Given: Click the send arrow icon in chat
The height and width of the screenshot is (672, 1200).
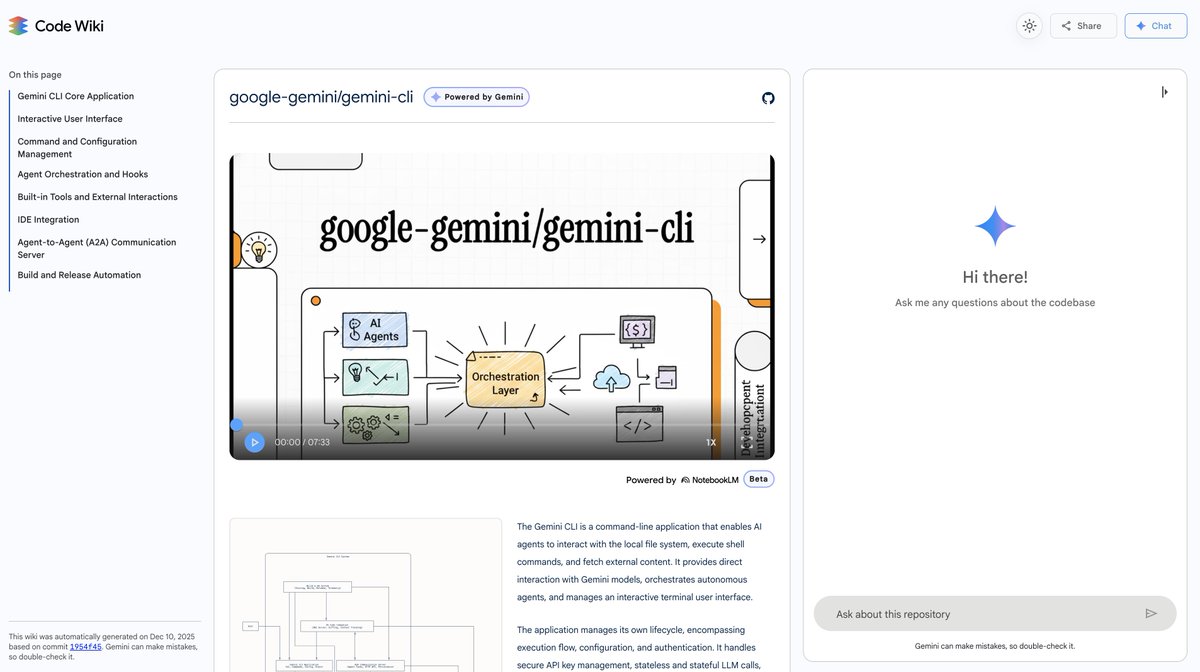Looking at the screenshot, I should [x=1151, y=614].
